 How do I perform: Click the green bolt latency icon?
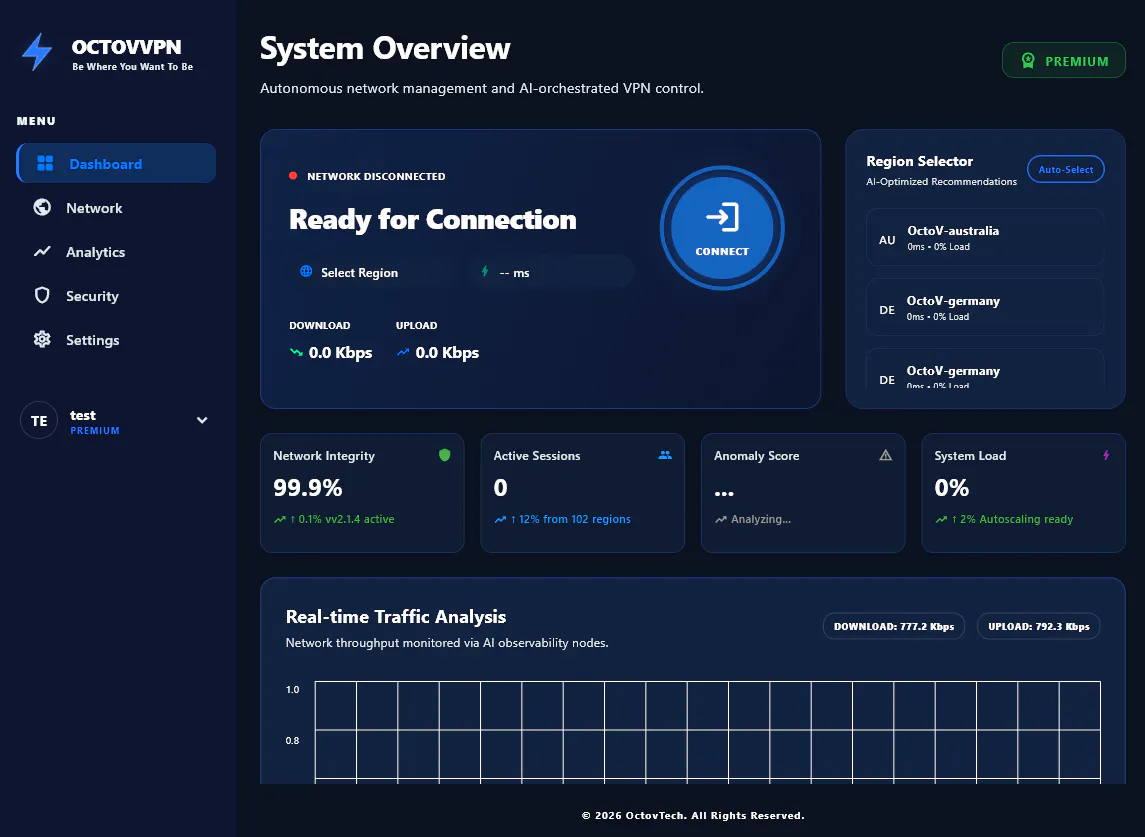click(x=485, y=272)
